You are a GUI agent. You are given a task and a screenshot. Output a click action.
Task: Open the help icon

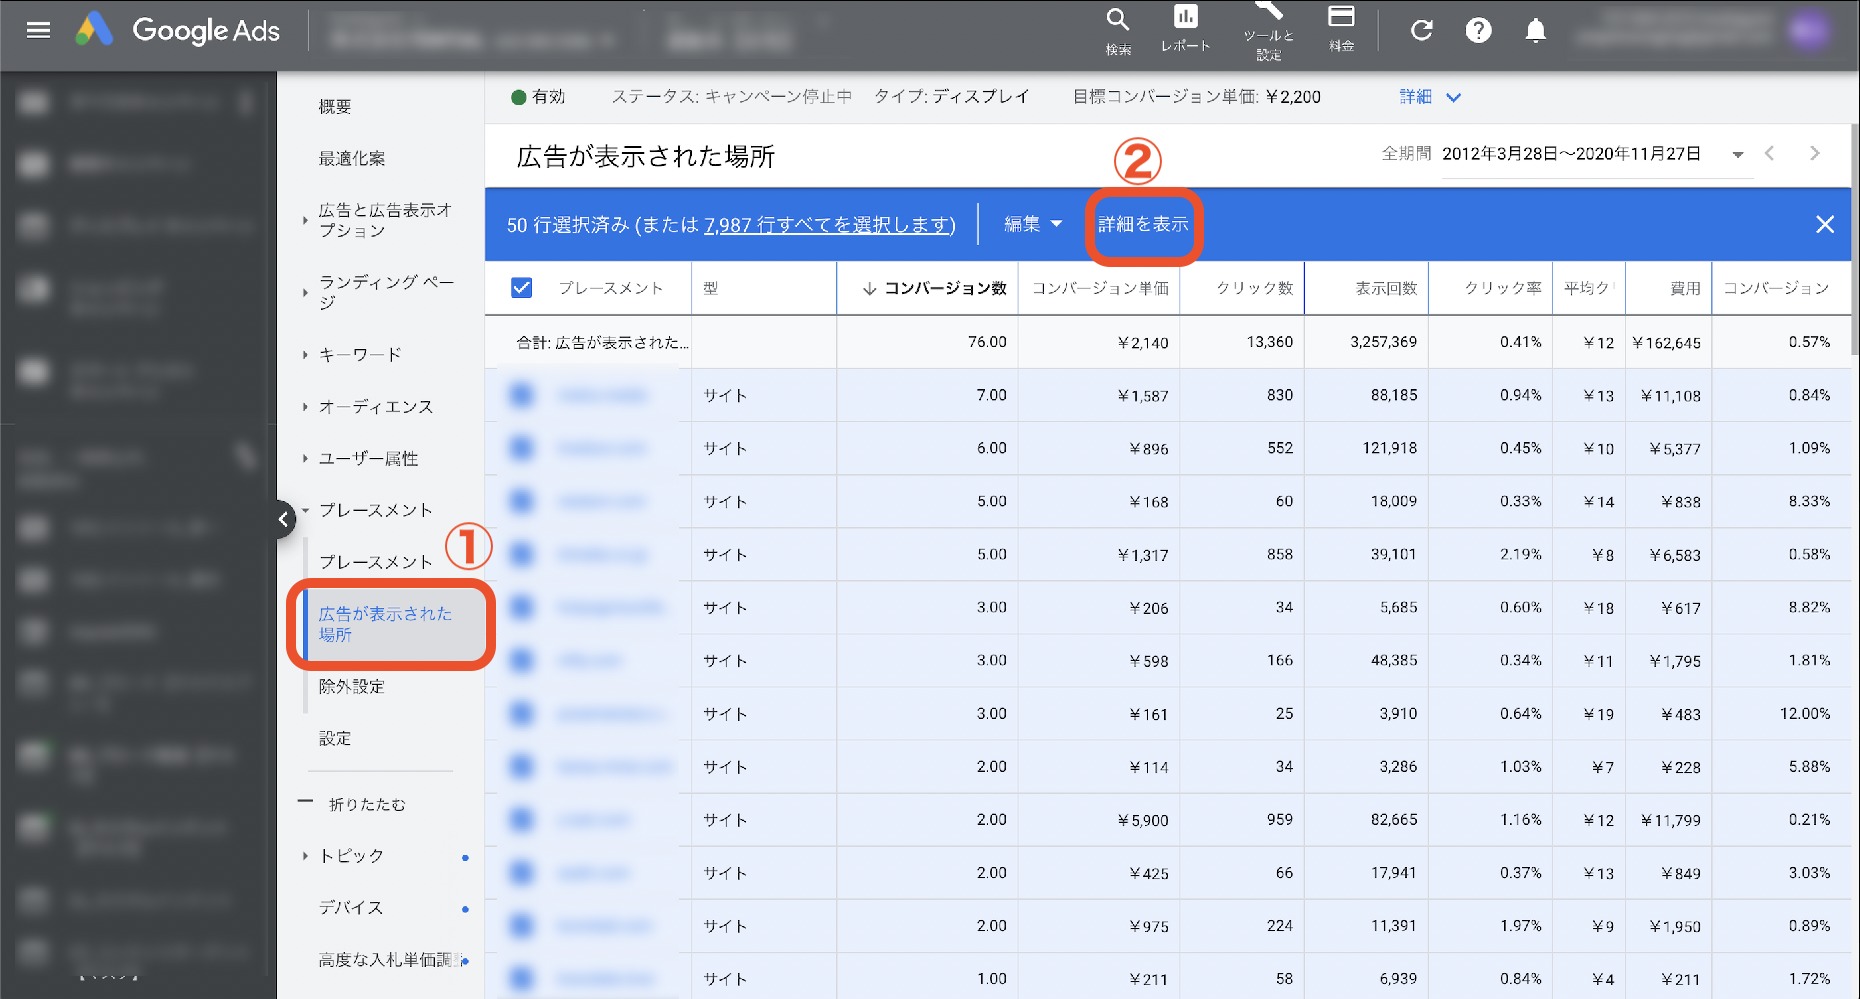coord(1479,30)
